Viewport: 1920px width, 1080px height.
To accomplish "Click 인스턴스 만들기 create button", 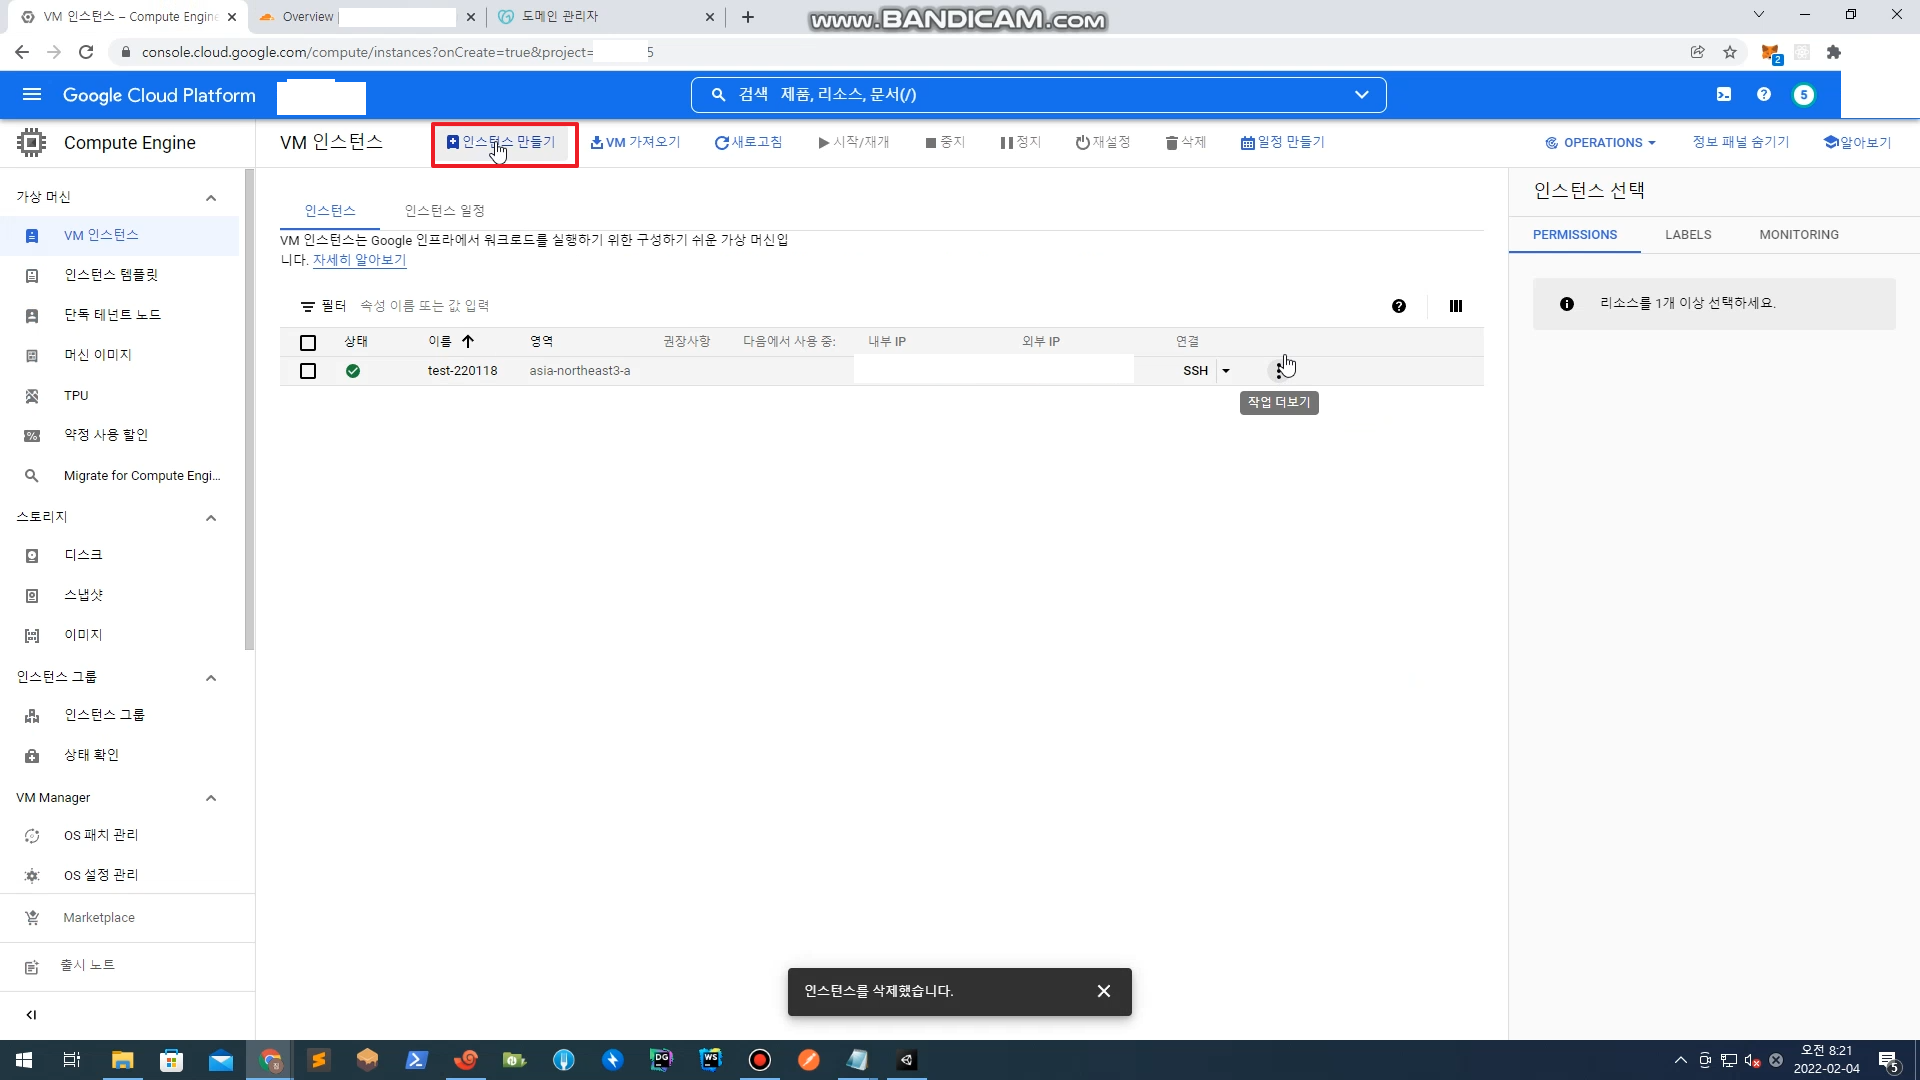I will [502, 142].
